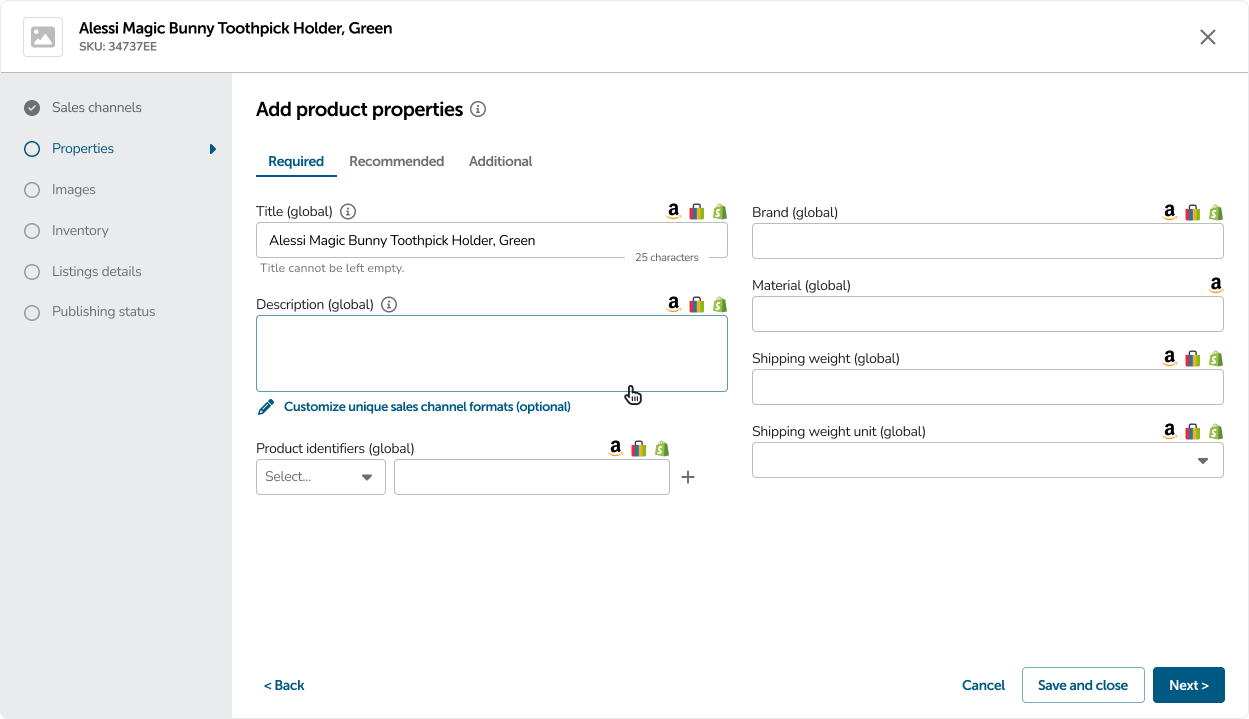Screen dimensions: 1249x719
Task: Switch to the Recommended tab
Action: click(x=396, y=161)
